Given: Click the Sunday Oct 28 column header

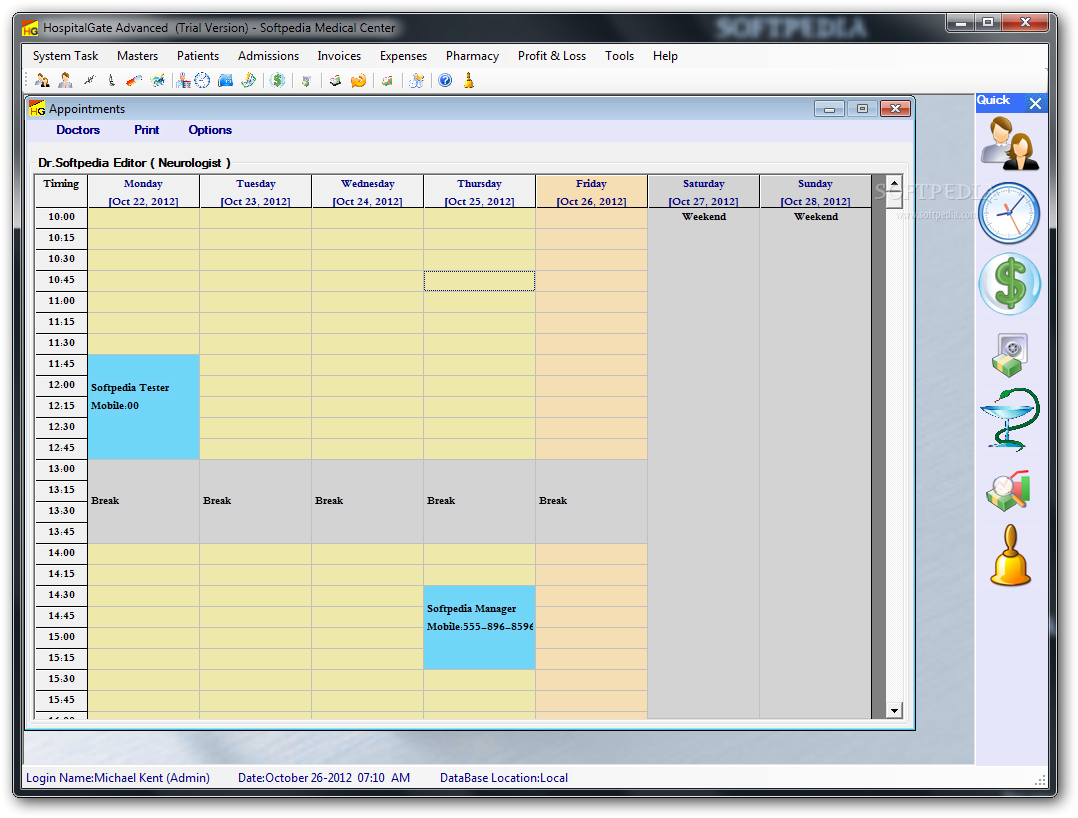Looking at the screenshot, I should [x=815, y=192].
